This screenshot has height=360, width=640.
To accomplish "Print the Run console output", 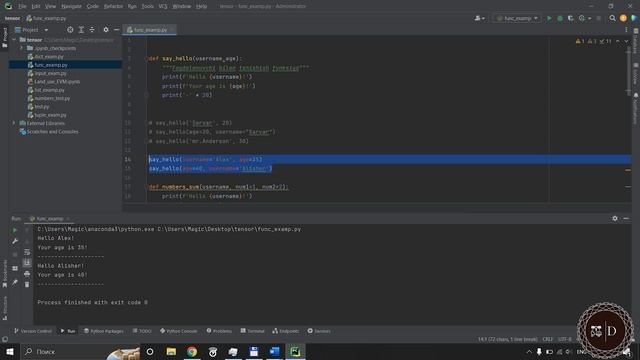I will [27, 274].
